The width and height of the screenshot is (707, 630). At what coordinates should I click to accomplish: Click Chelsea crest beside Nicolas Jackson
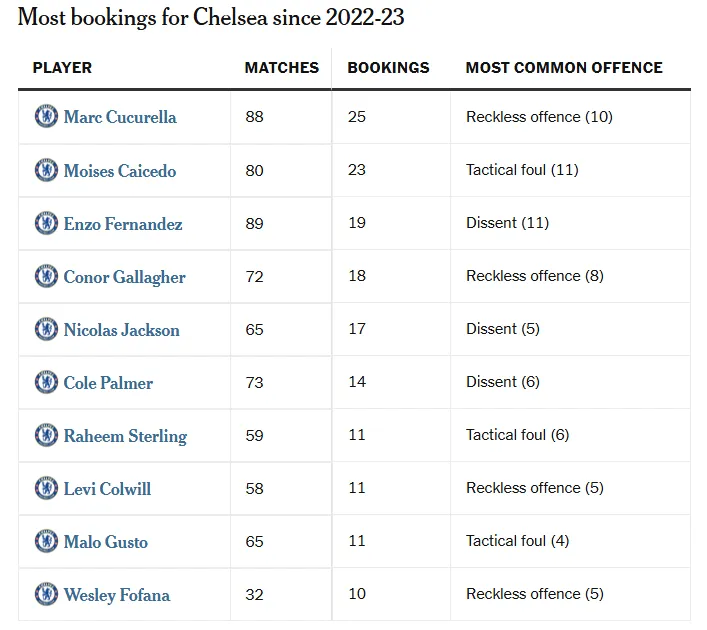pyautogui.click(x=46, y=329)
